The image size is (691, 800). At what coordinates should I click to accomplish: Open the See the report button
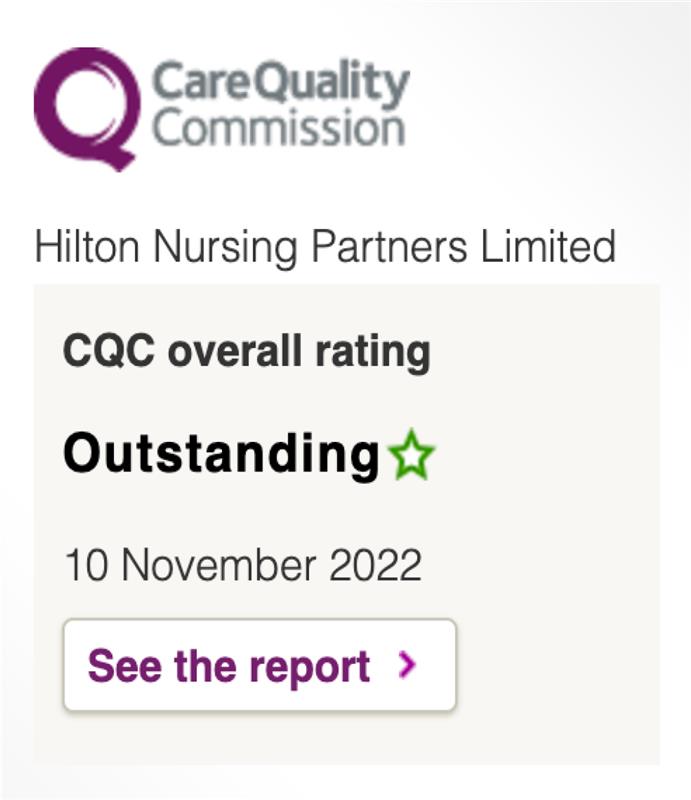260,665
